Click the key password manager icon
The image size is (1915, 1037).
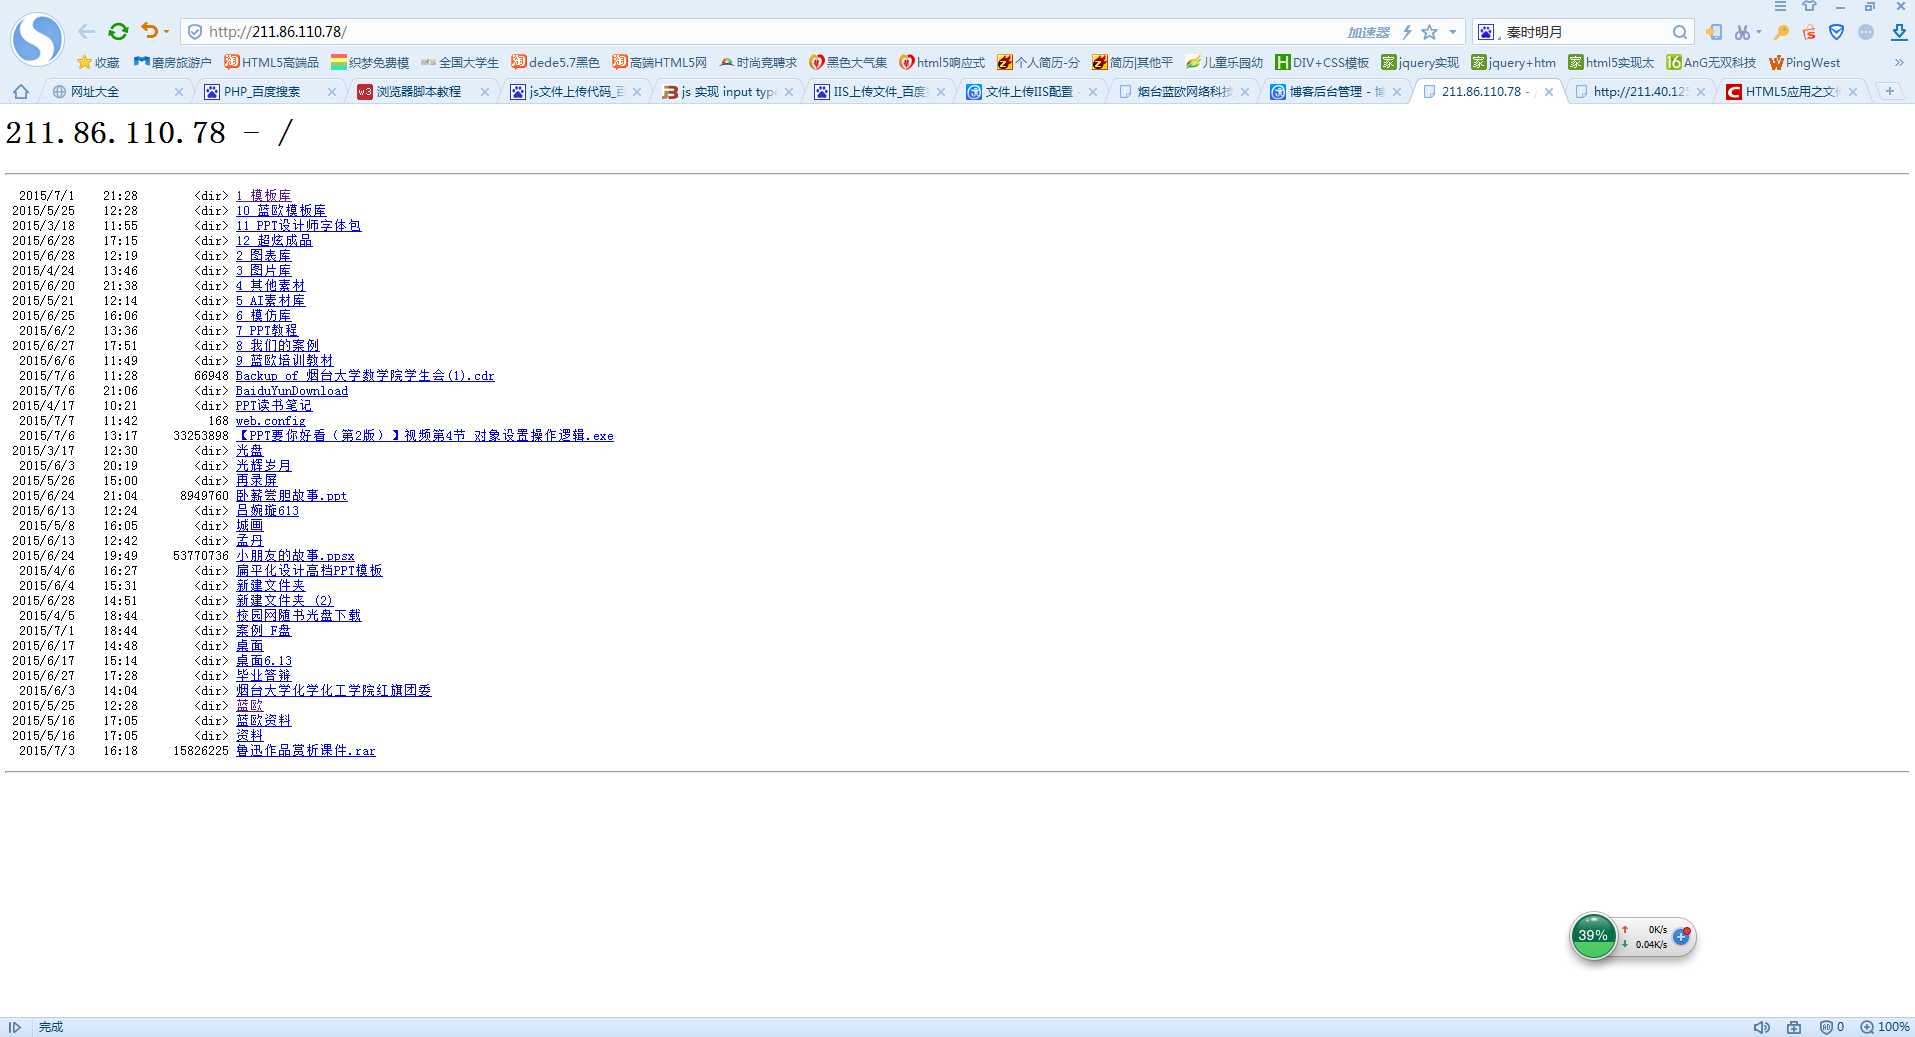coord(1781,32)
